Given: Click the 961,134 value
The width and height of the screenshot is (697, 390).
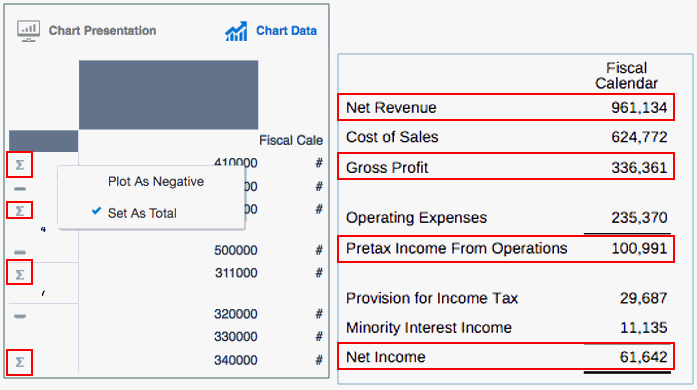Looking at the screenshot, I should [x=639, y=108].
